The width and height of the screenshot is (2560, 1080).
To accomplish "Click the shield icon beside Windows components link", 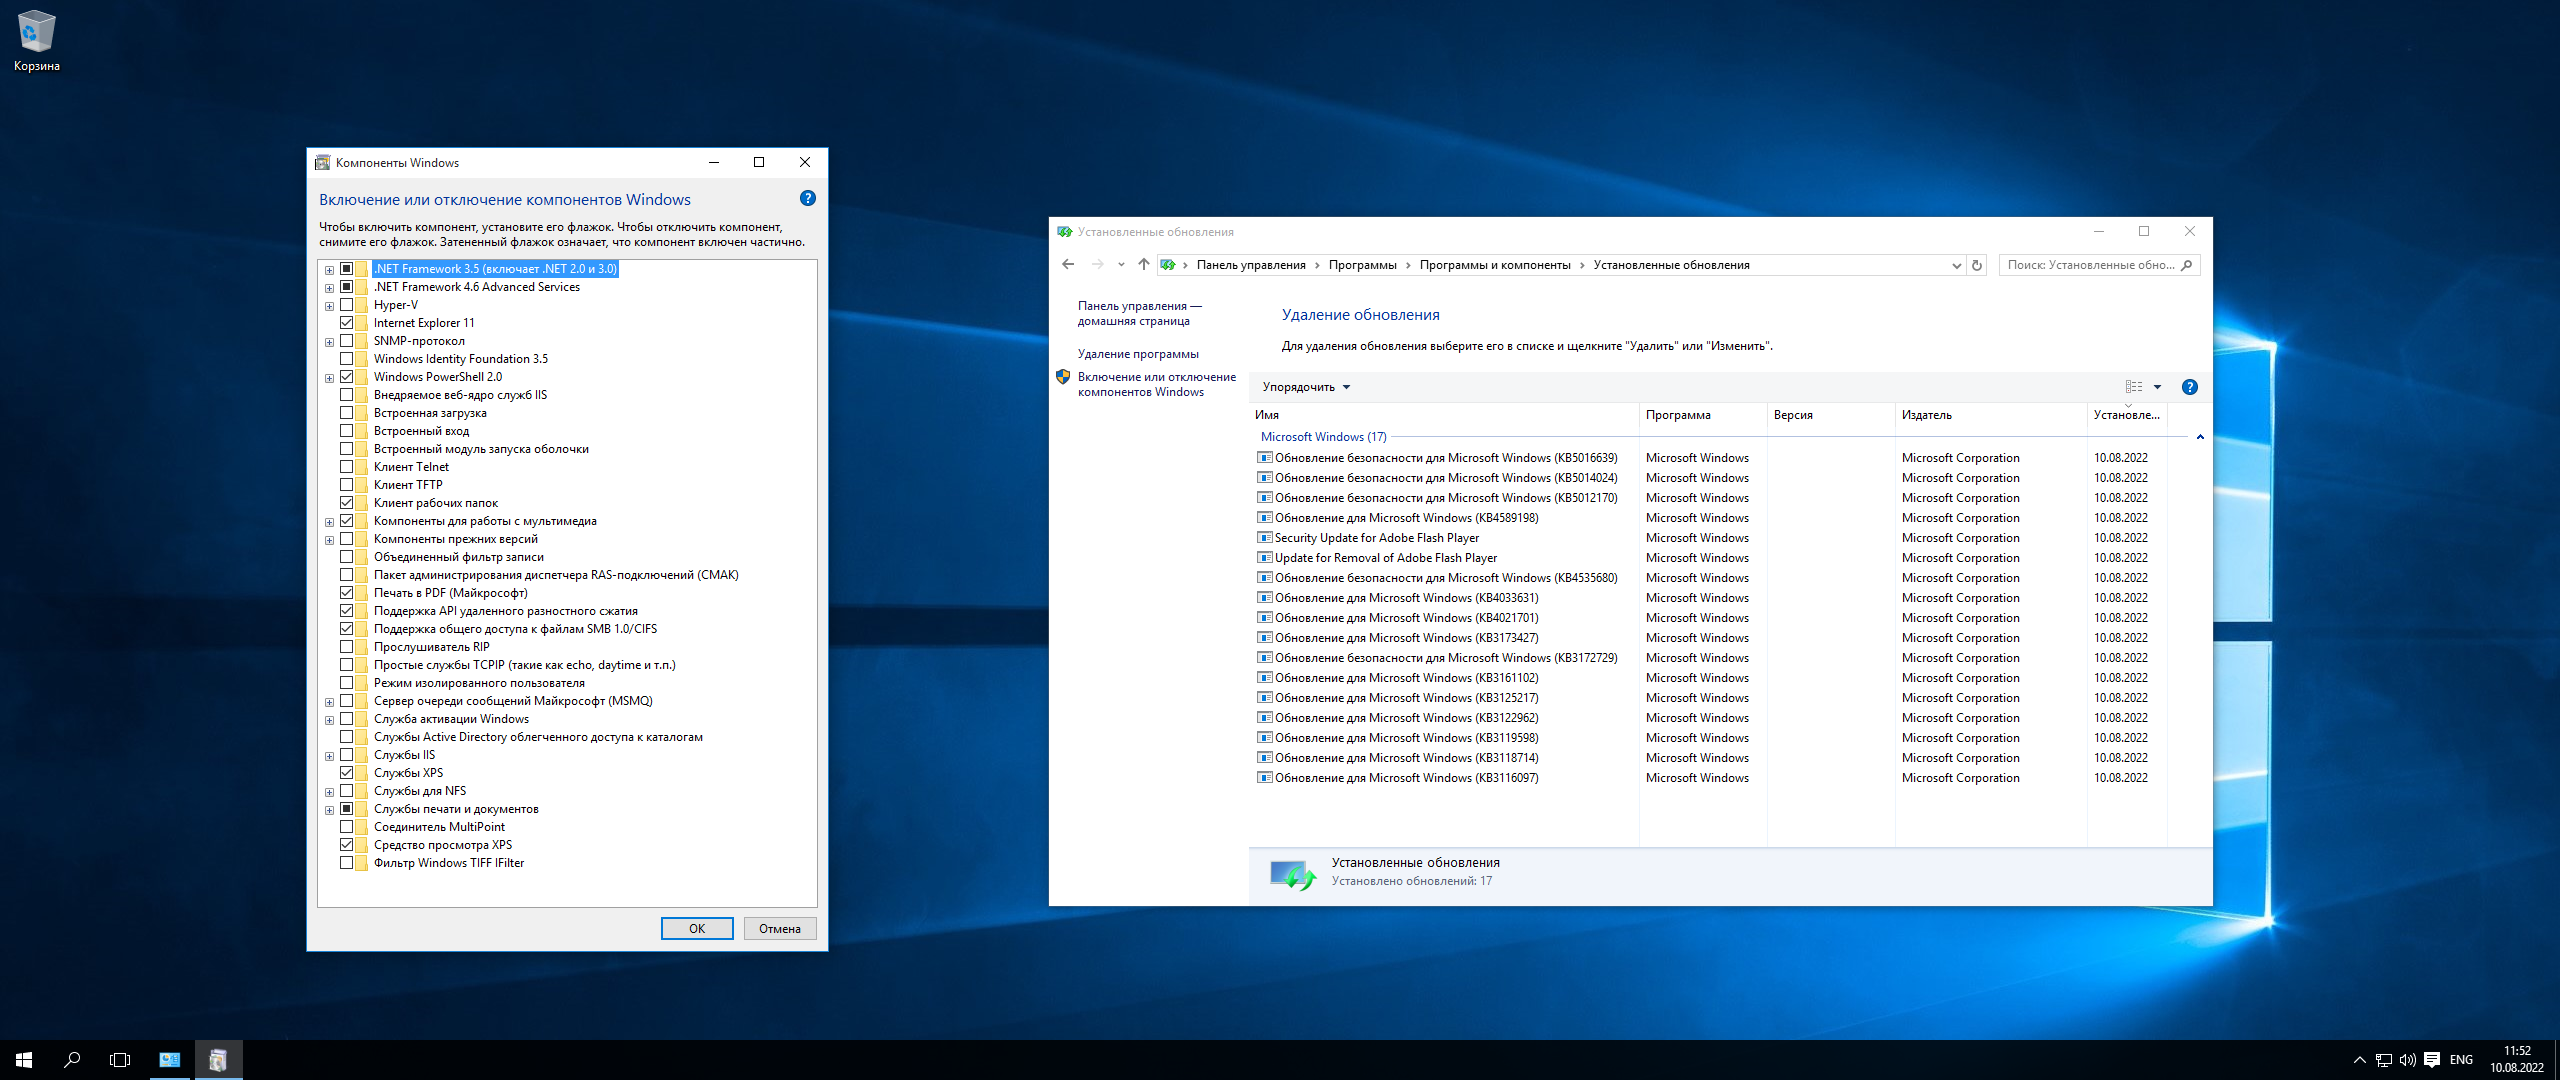I will point(1063,377).
